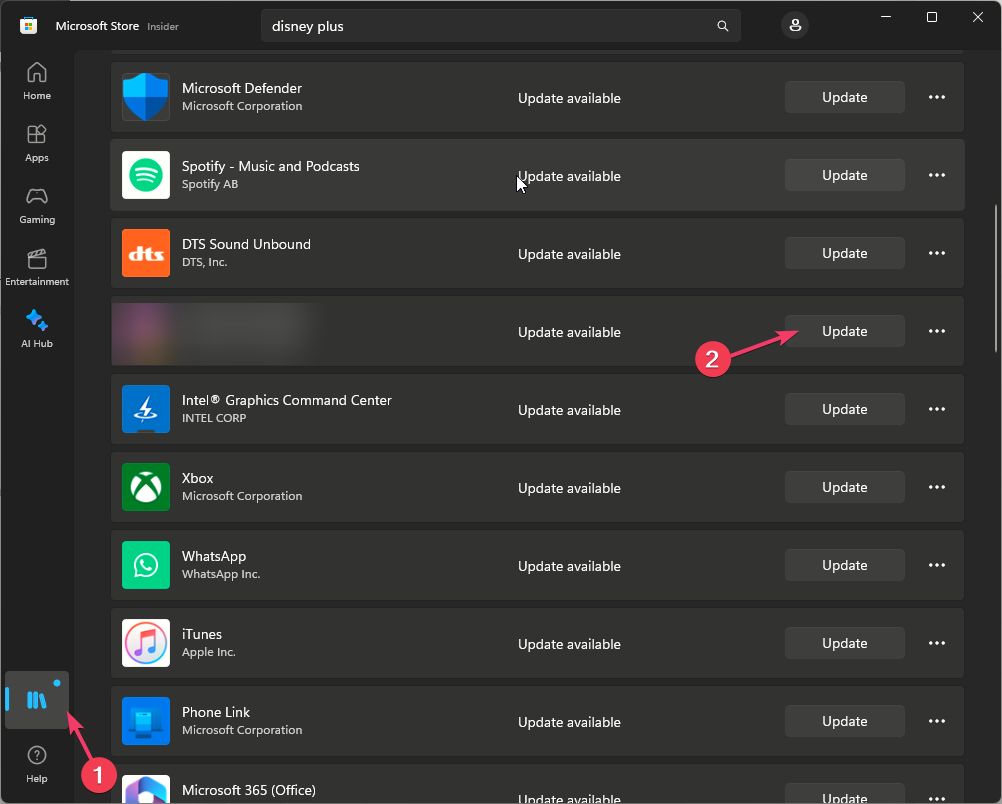Open the user profile account icon
The image size is (1002, 804).
[796, 26]
